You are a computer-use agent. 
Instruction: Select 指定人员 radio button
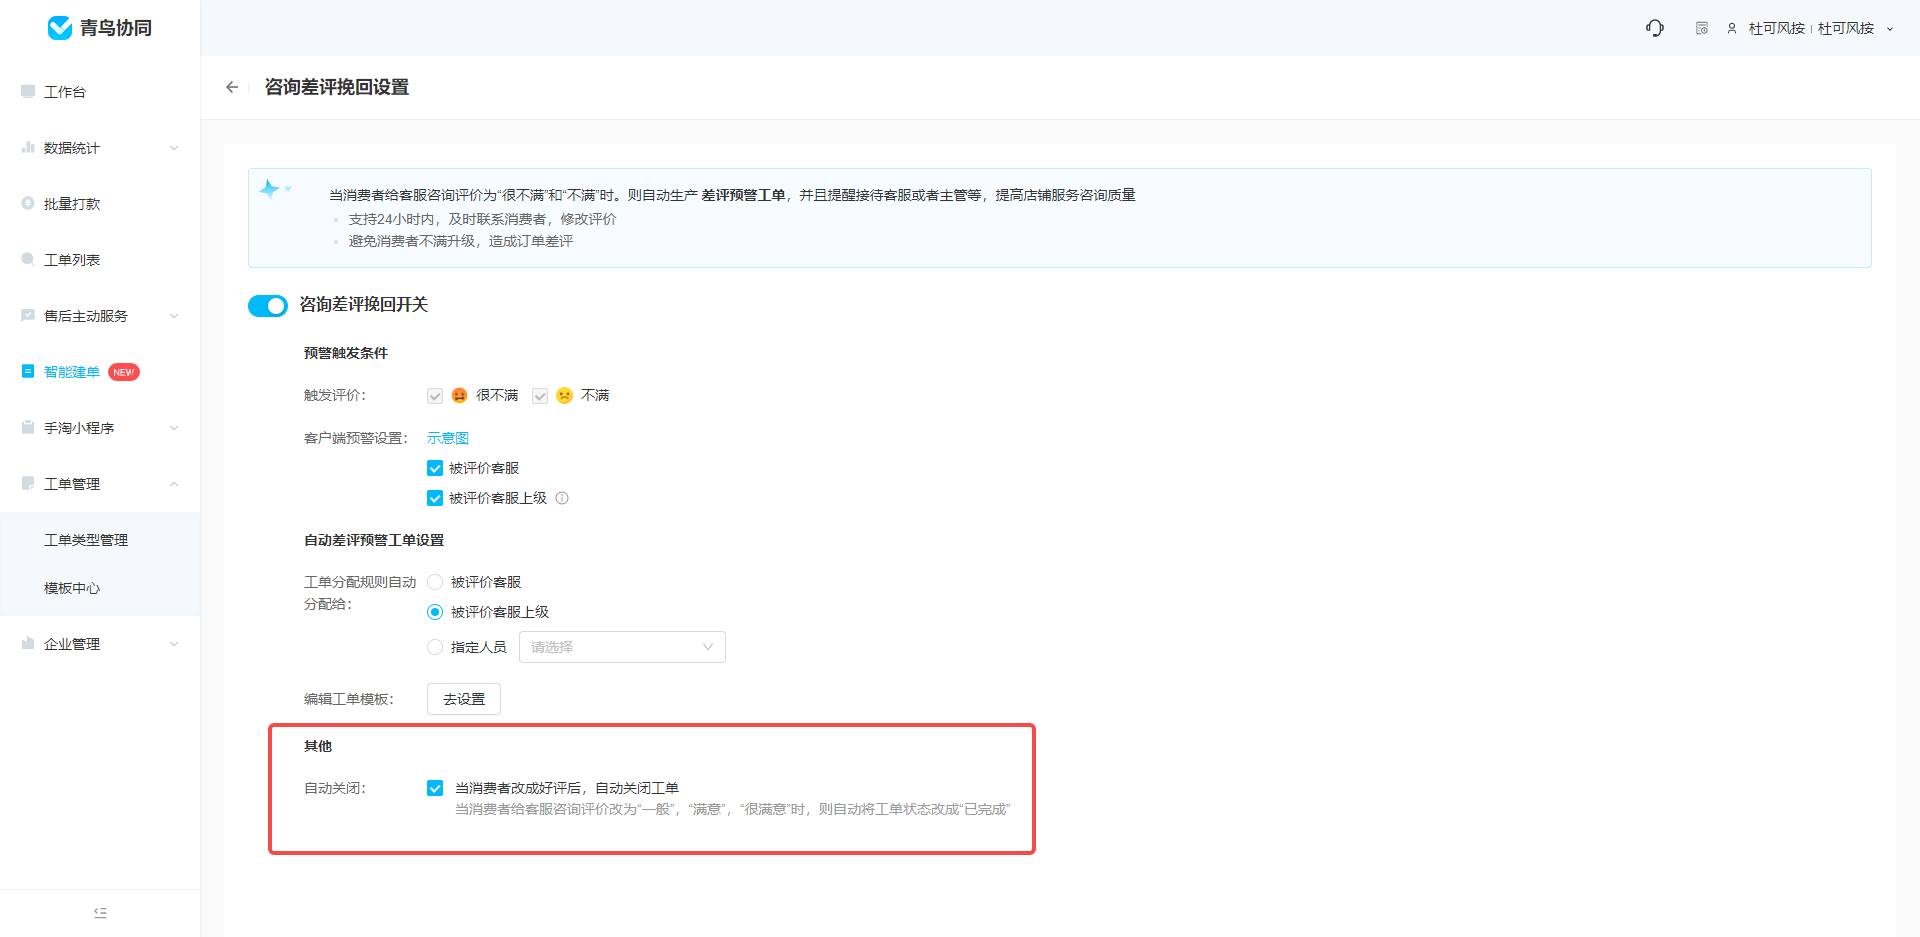[435, 647]
